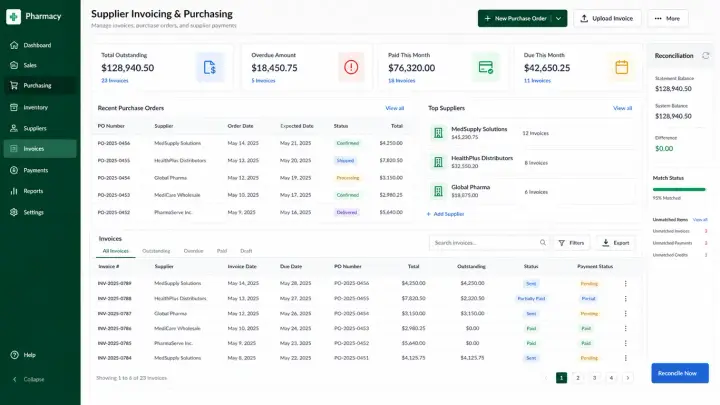
Task: Open the More options menu
Action: click(668, 18)
